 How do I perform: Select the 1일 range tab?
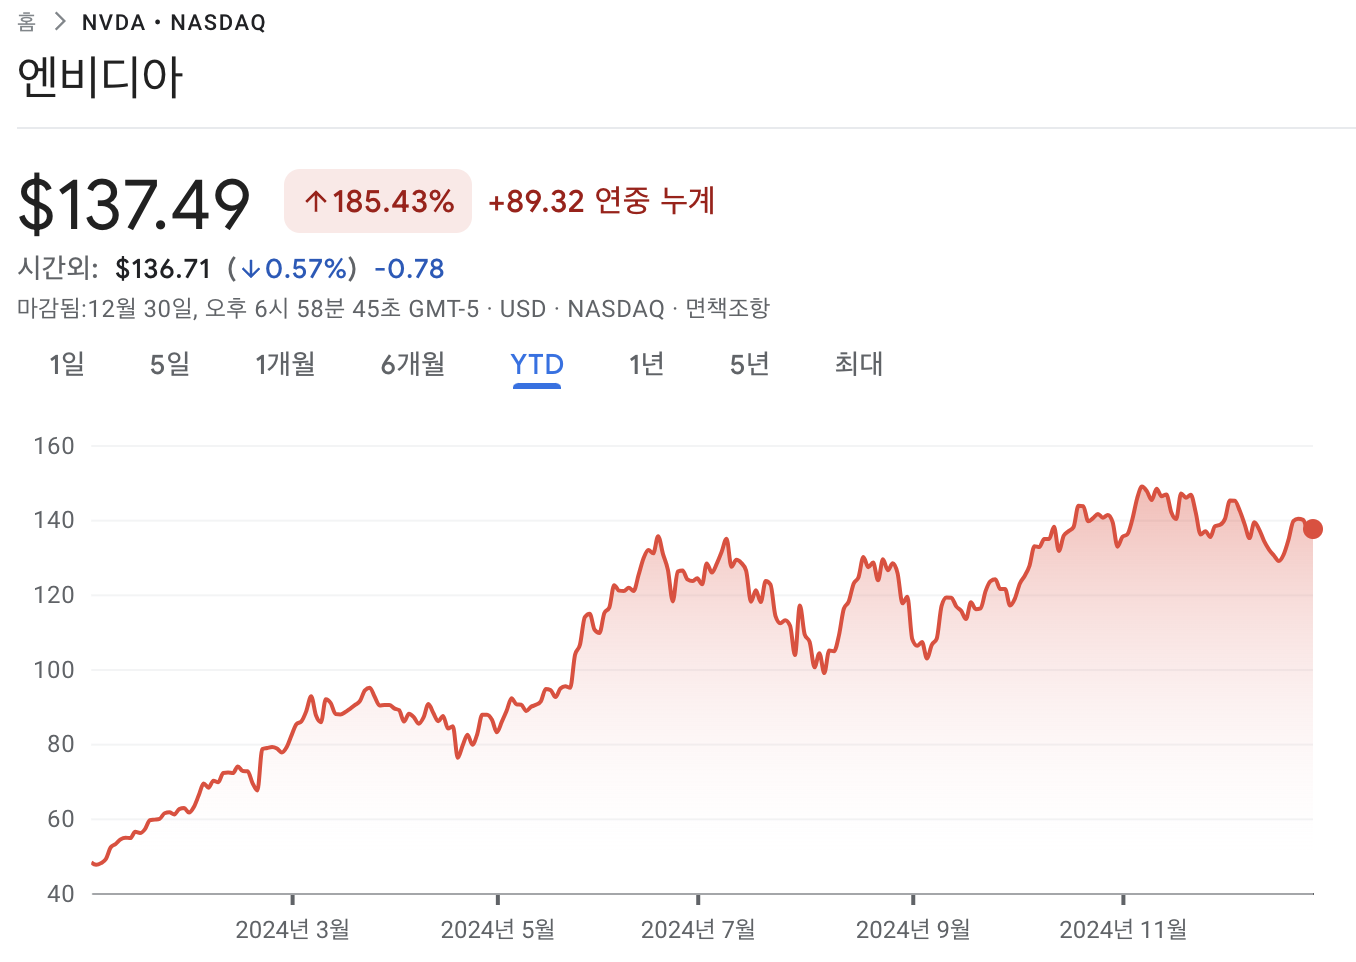tap(67, 364)
